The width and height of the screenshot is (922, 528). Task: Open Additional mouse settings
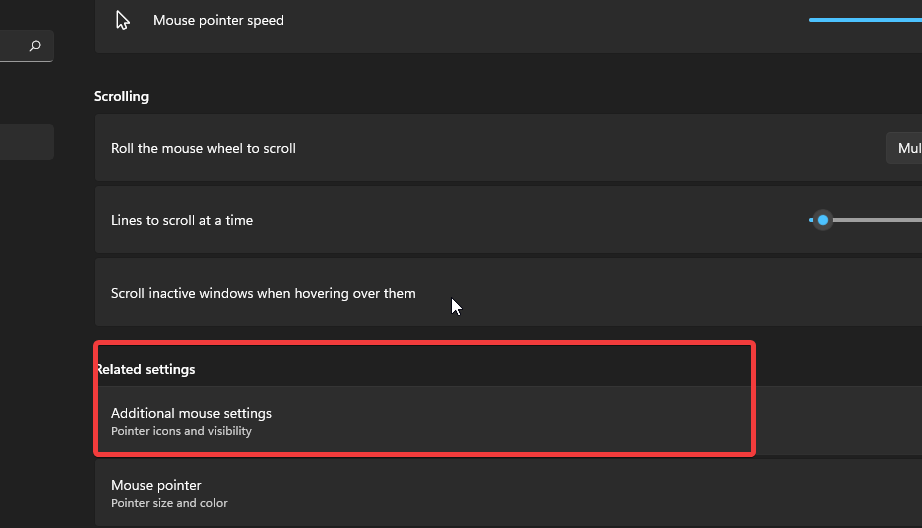[x=420, y=421]
